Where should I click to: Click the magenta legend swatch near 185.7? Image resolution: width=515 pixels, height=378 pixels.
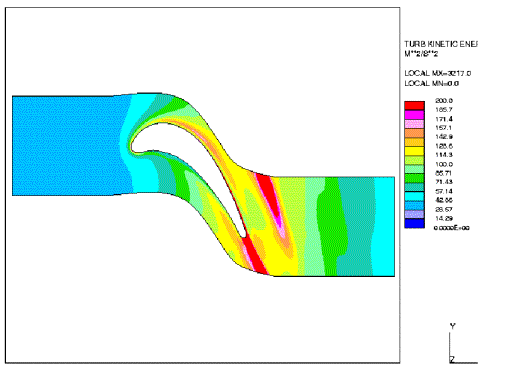pos(414,115)
